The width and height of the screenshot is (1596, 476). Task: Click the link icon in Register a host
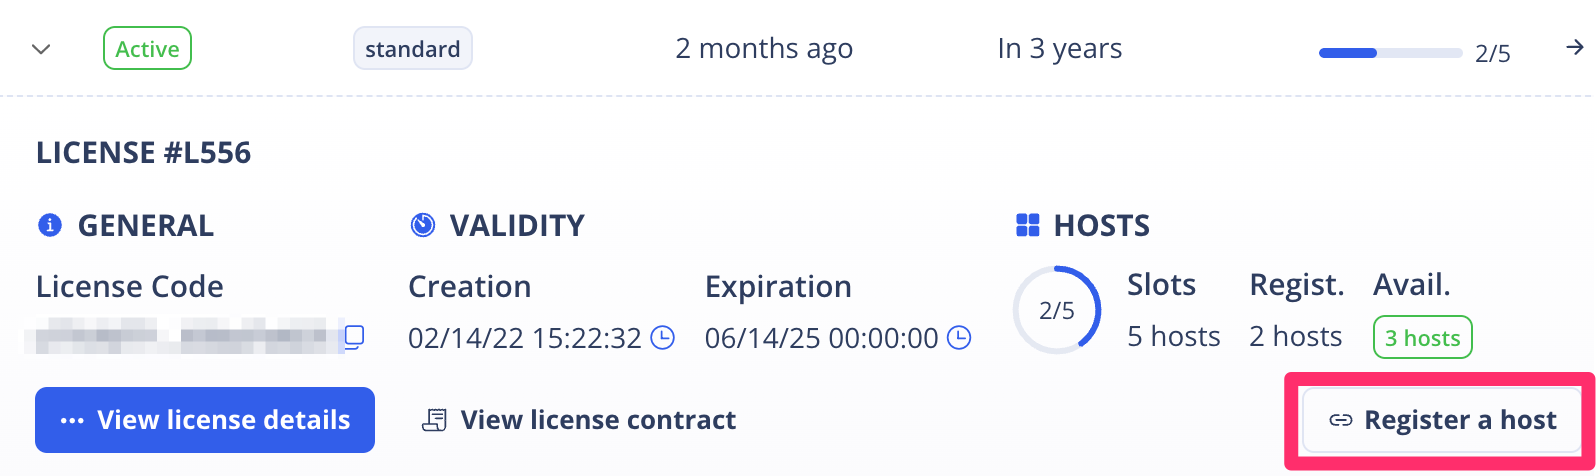point(1340,421)
